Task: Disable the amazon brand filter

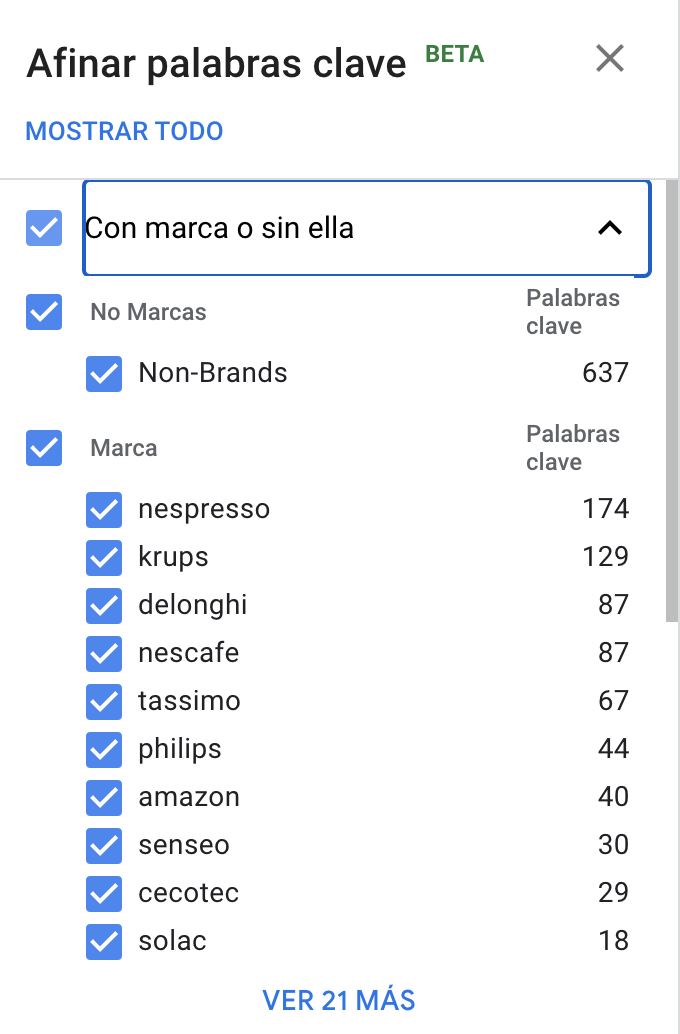Action: pyautogui.click(x=104, y=797)
